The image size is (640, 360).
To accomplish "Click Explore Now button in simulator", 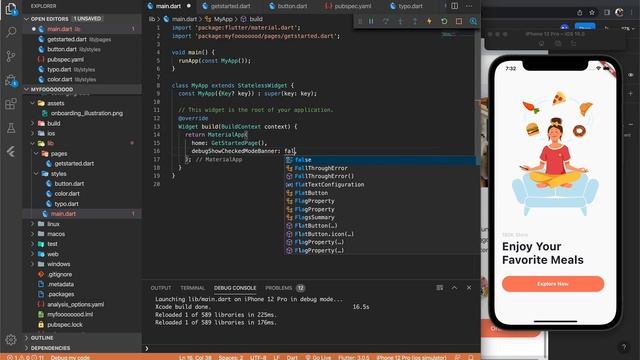I will [553, 284].
